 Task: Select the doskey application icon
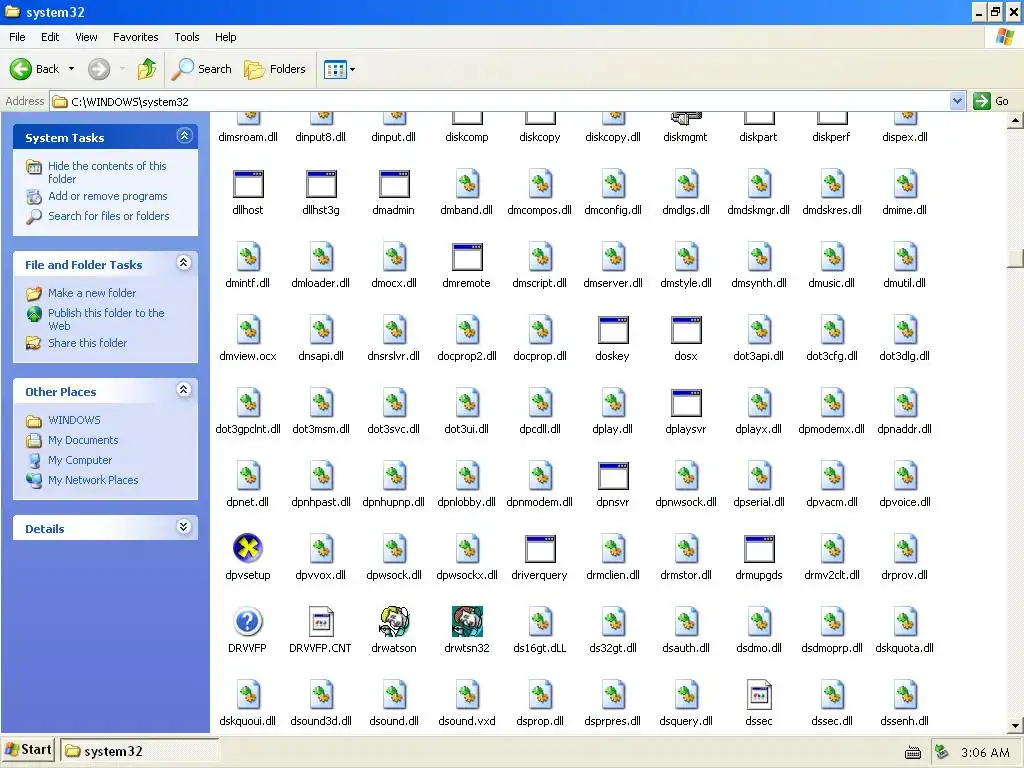[x=613, y=330]
